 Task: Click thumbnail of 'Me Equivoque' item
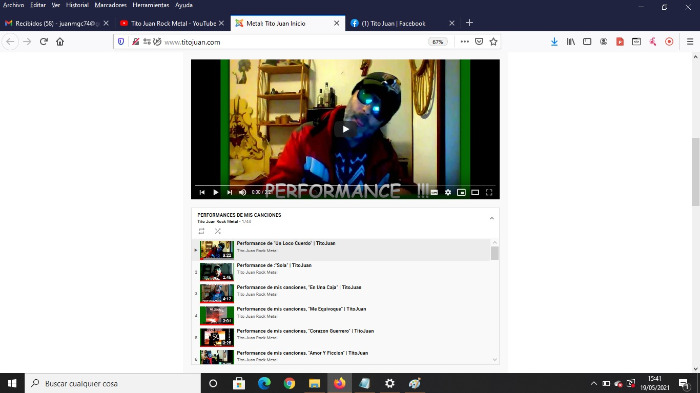click(x=217, y=315)
